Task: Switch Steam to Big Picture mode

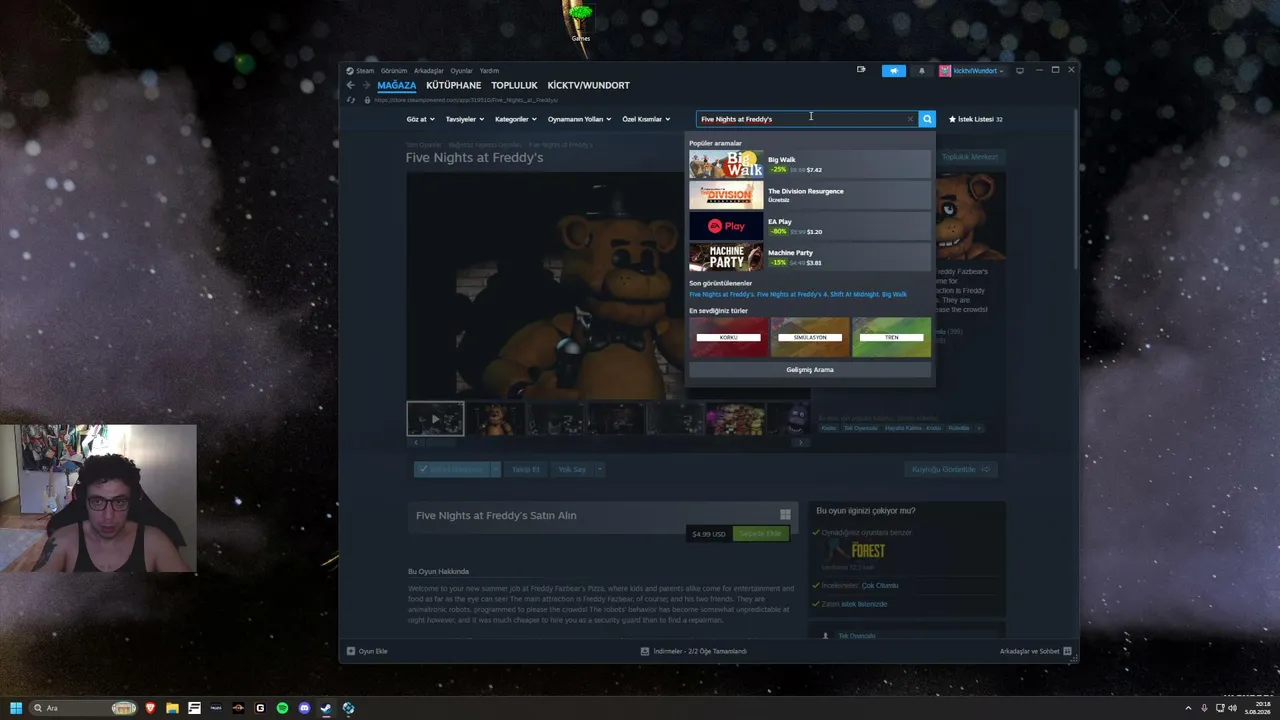Action: pos(1020,70)
